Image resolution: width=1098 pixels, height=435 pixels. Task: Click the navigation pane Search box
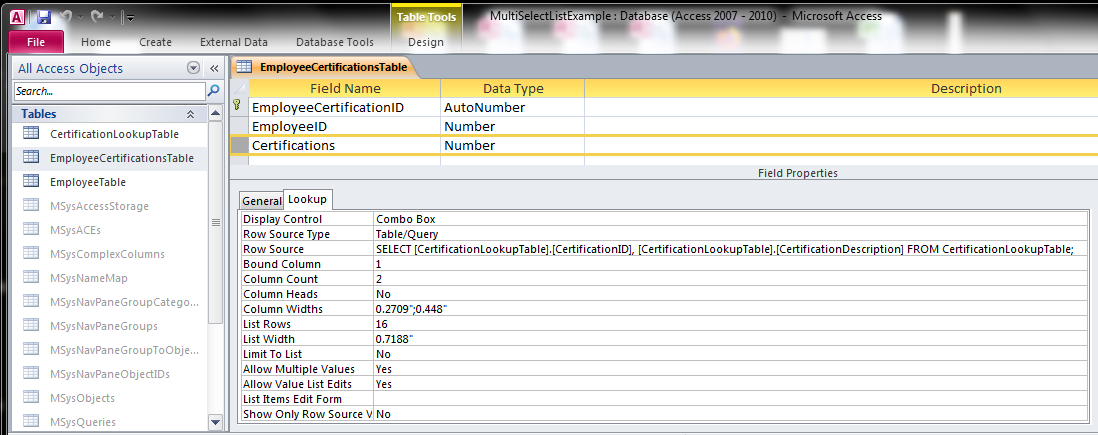point(109,91)
